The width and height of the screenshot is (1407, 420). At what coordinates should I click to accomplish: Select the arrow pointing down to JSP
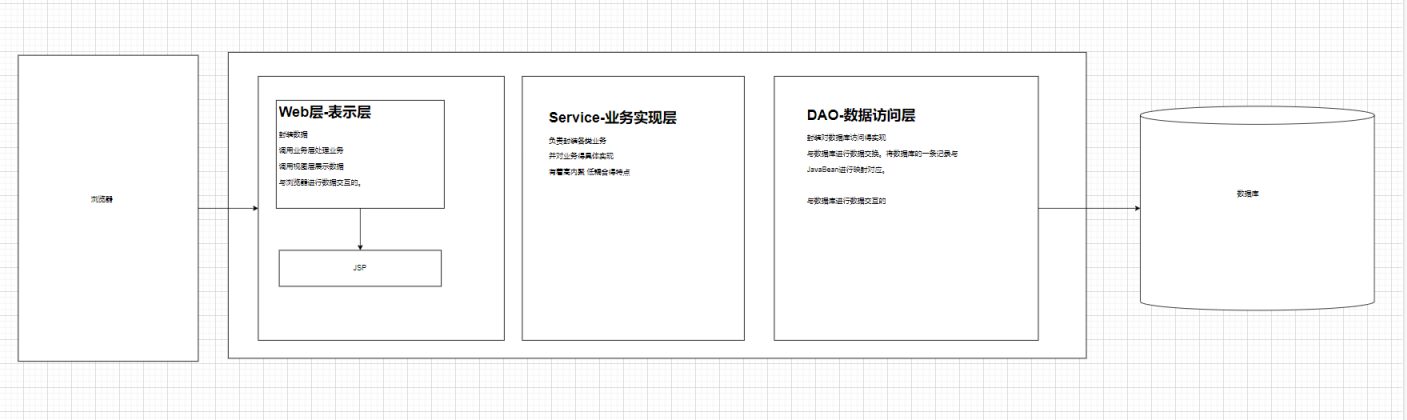point(360,229)
